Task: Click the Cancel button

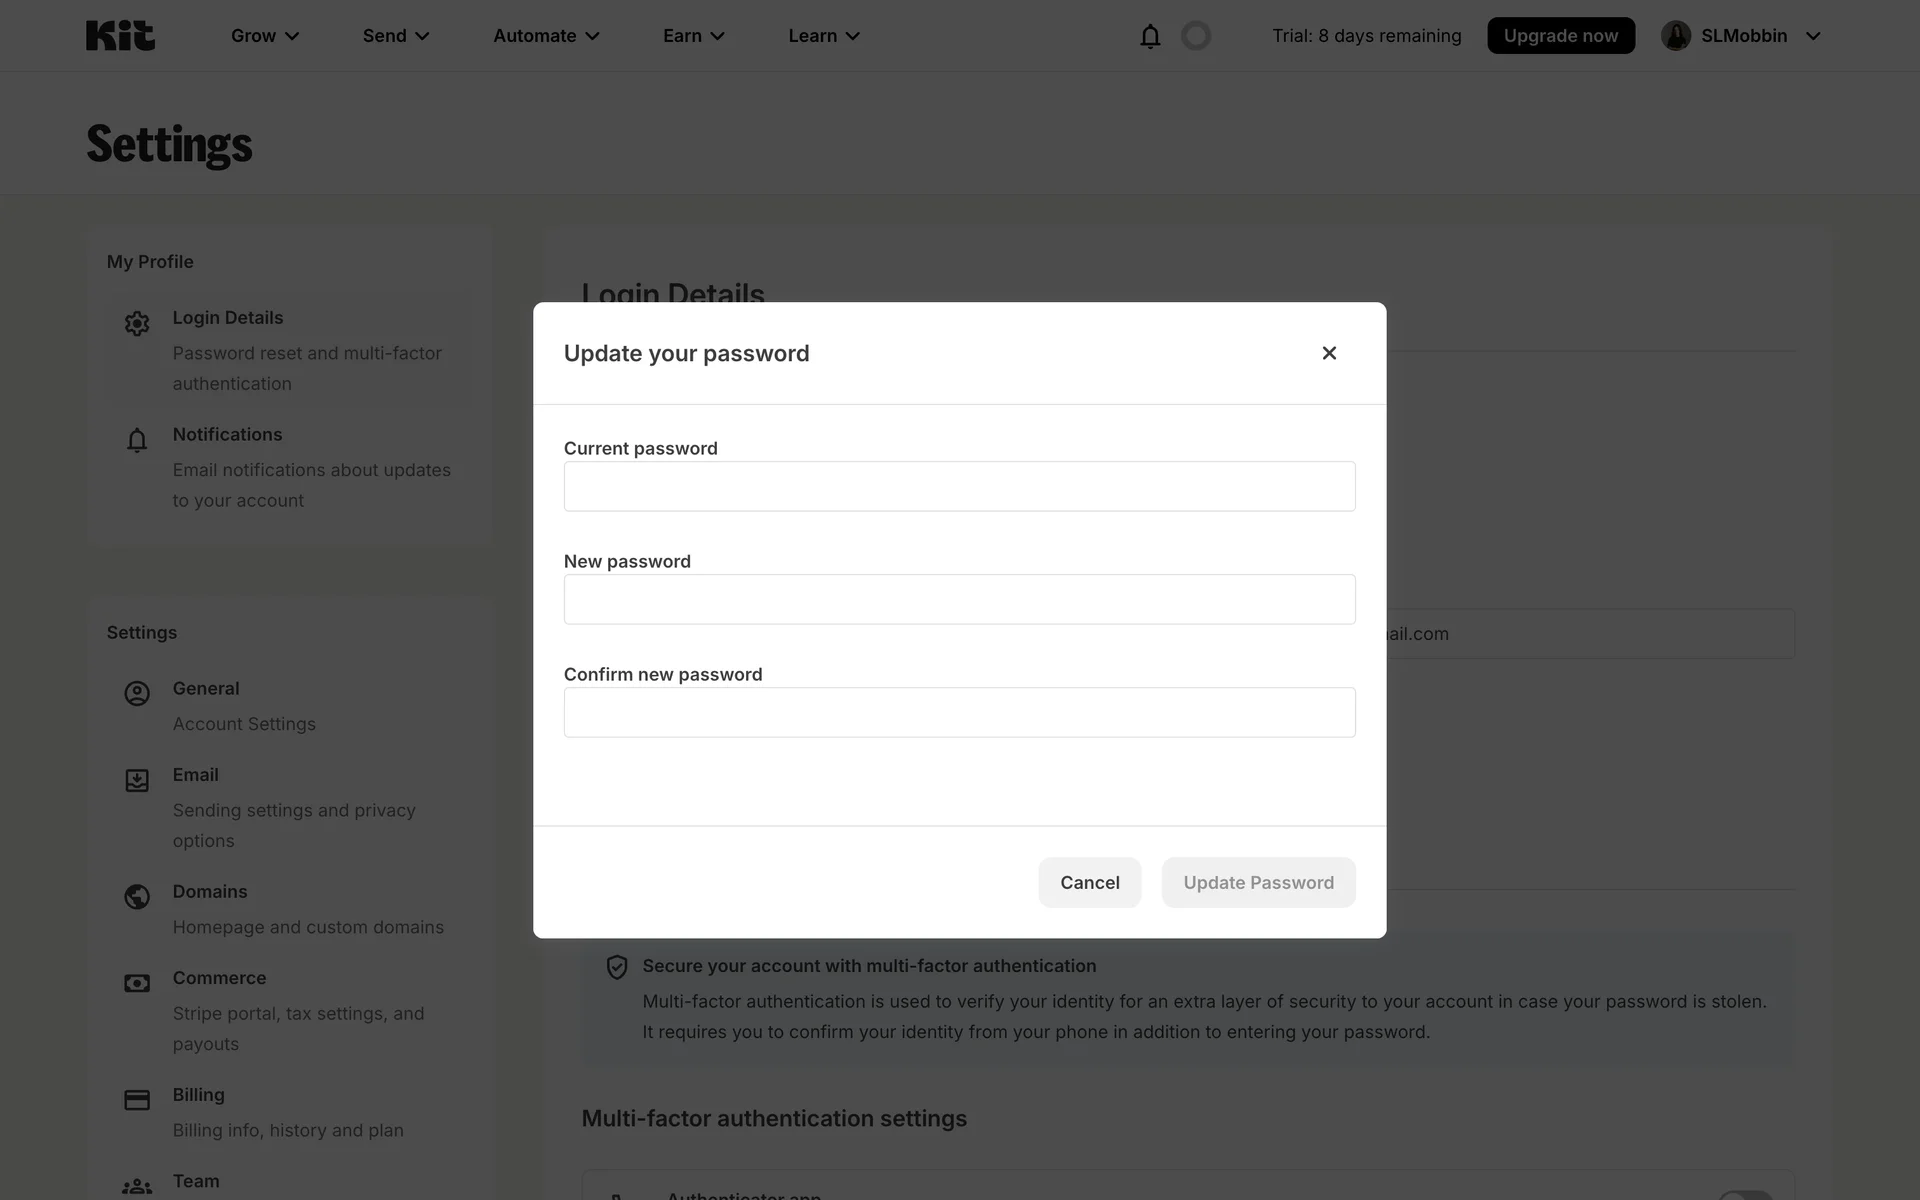Action: tap(1089, 882)
